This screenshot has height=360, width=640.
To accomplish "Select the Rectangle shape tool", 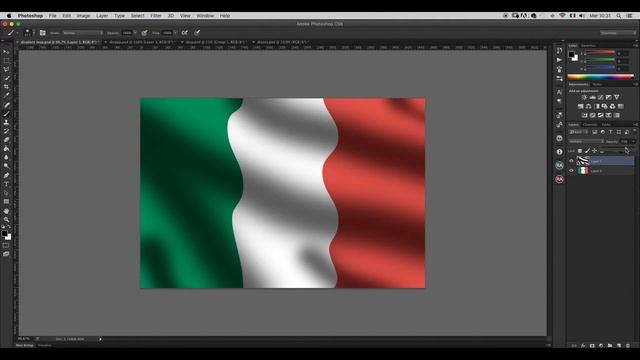I will click(x=6, y=202).
